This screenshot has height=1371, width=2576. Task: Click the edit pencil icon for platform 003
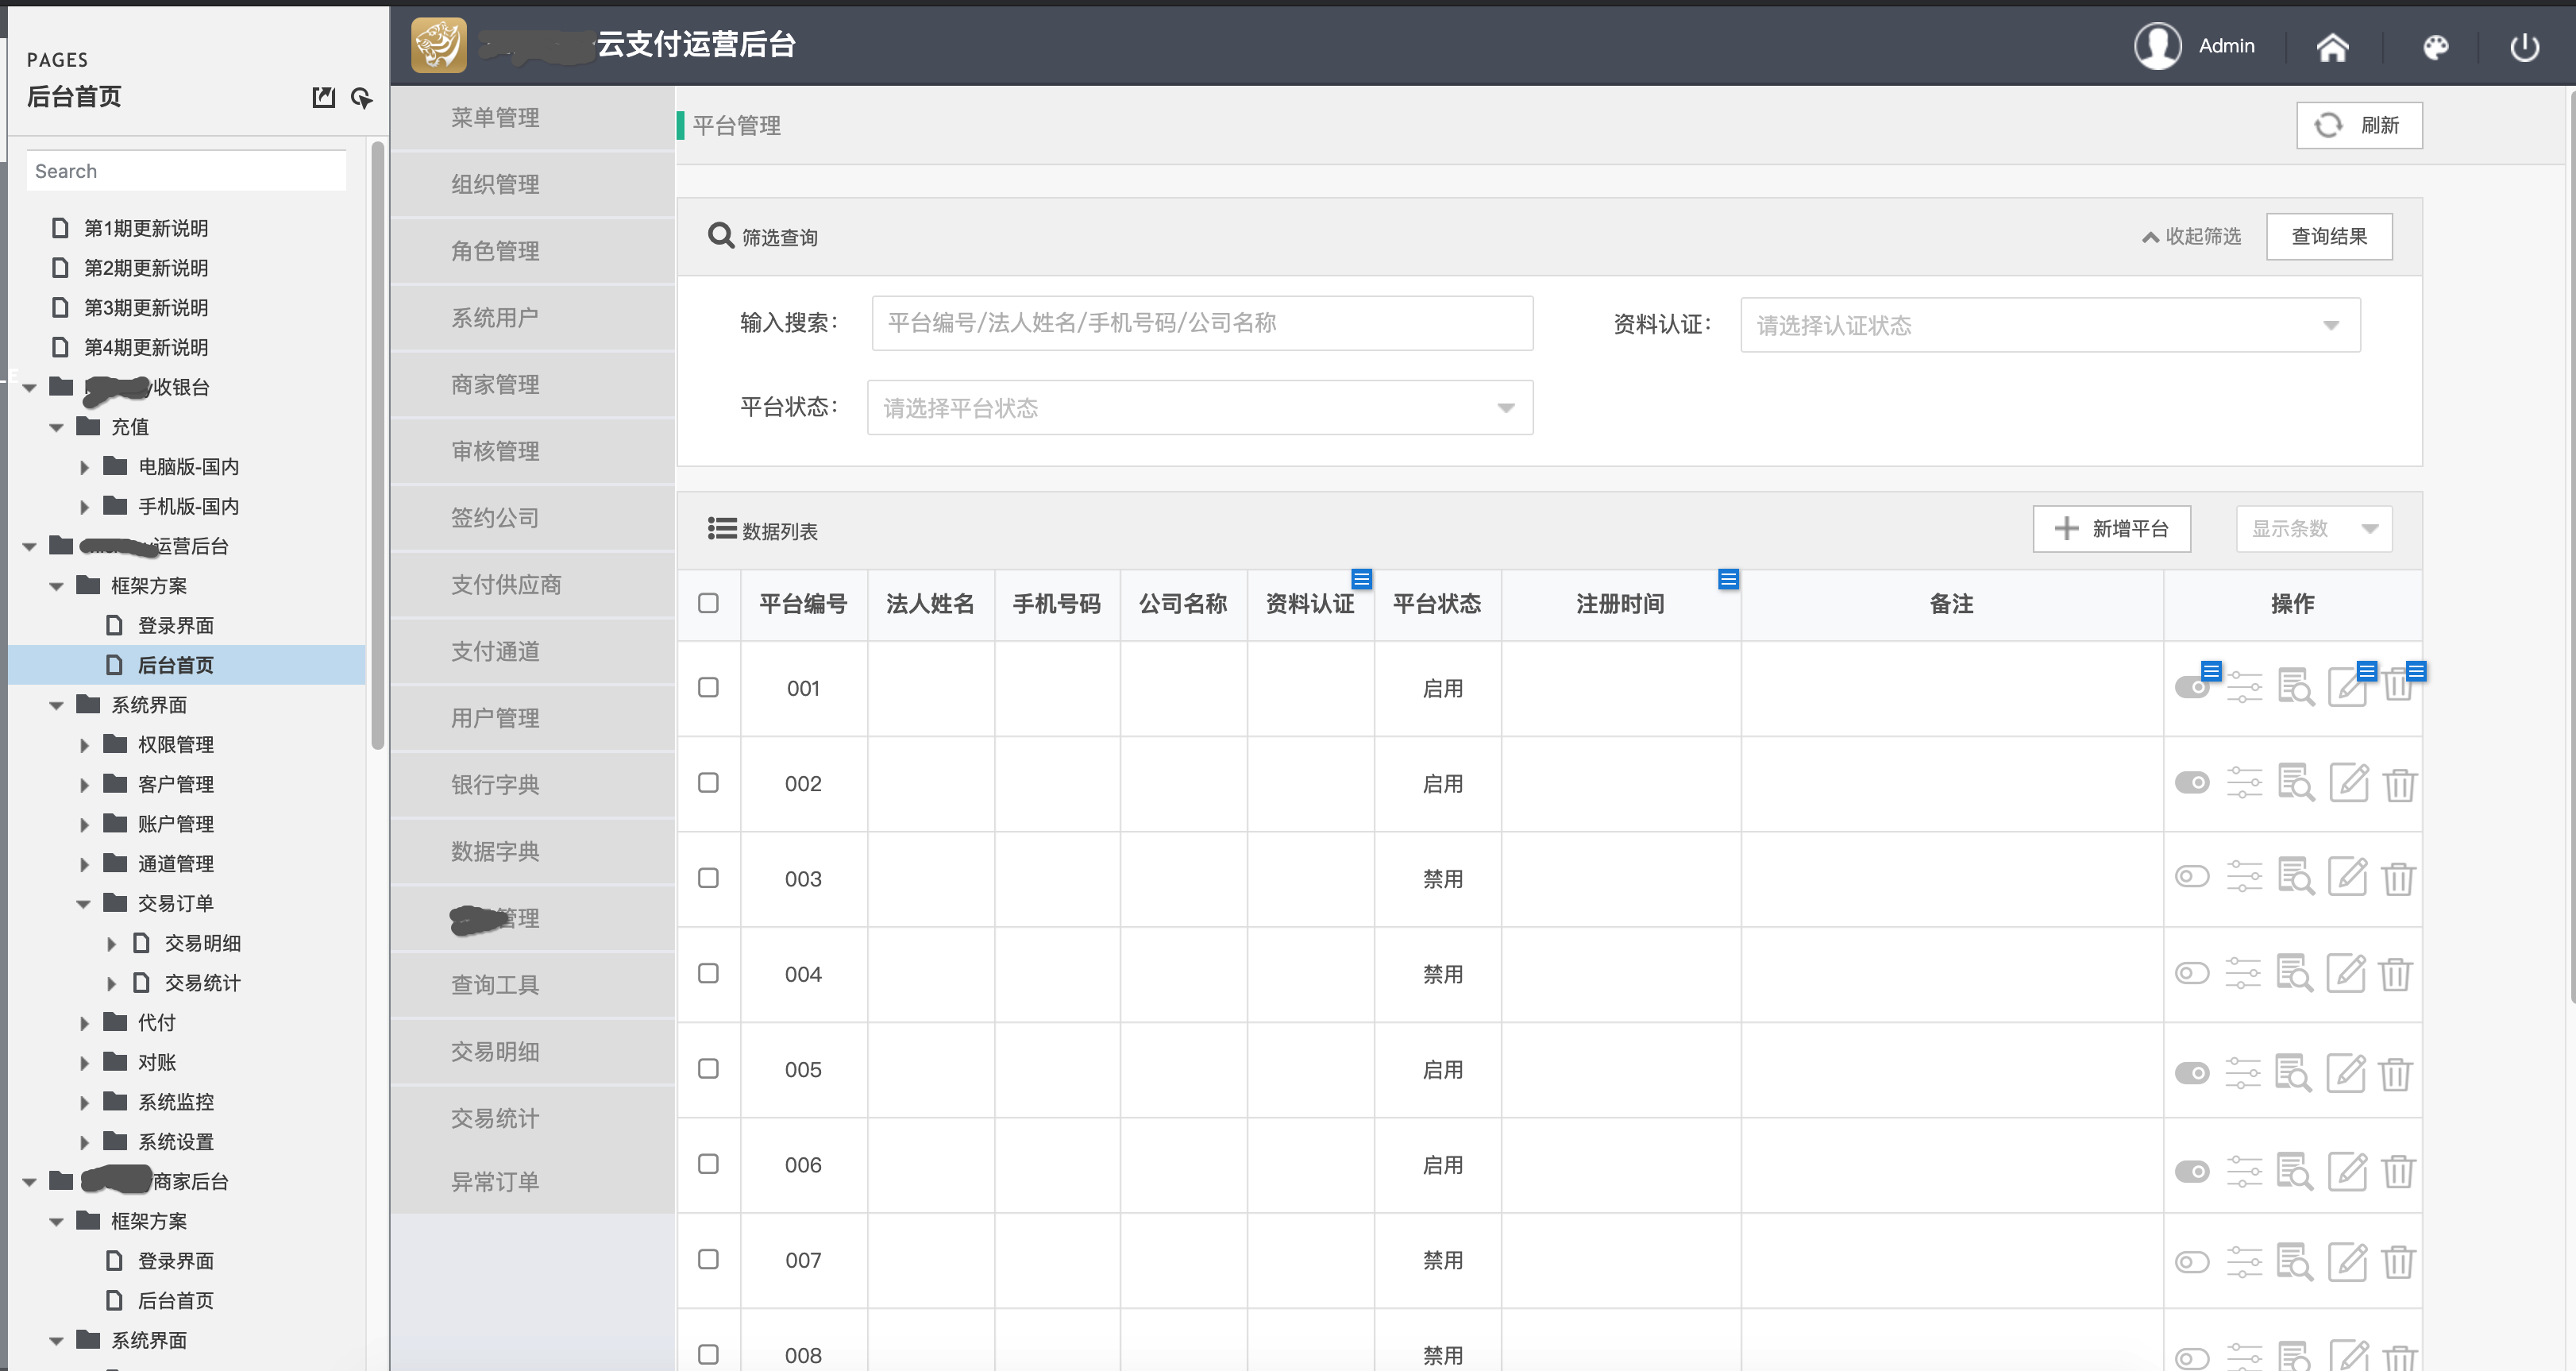(x=2349, y=877)
